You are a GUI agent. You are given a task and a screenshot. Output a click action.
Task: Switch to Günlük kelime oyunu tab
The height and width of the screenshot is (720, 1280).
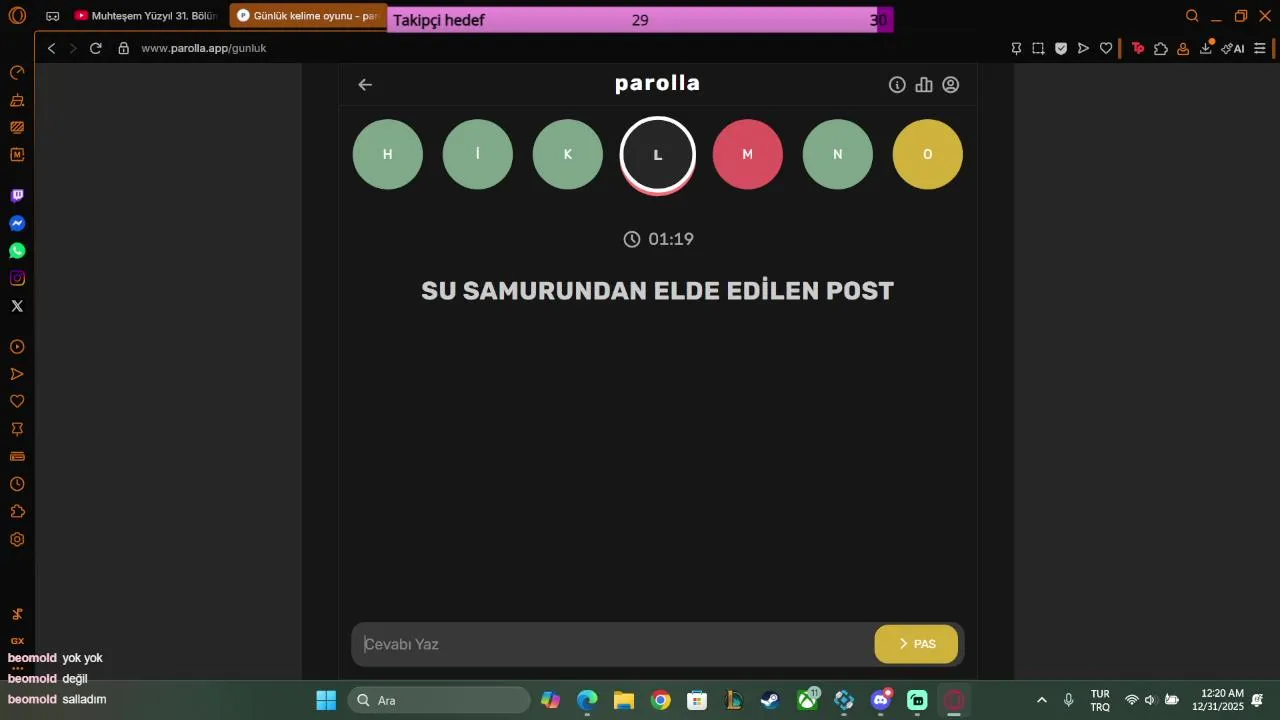[308, 16]
